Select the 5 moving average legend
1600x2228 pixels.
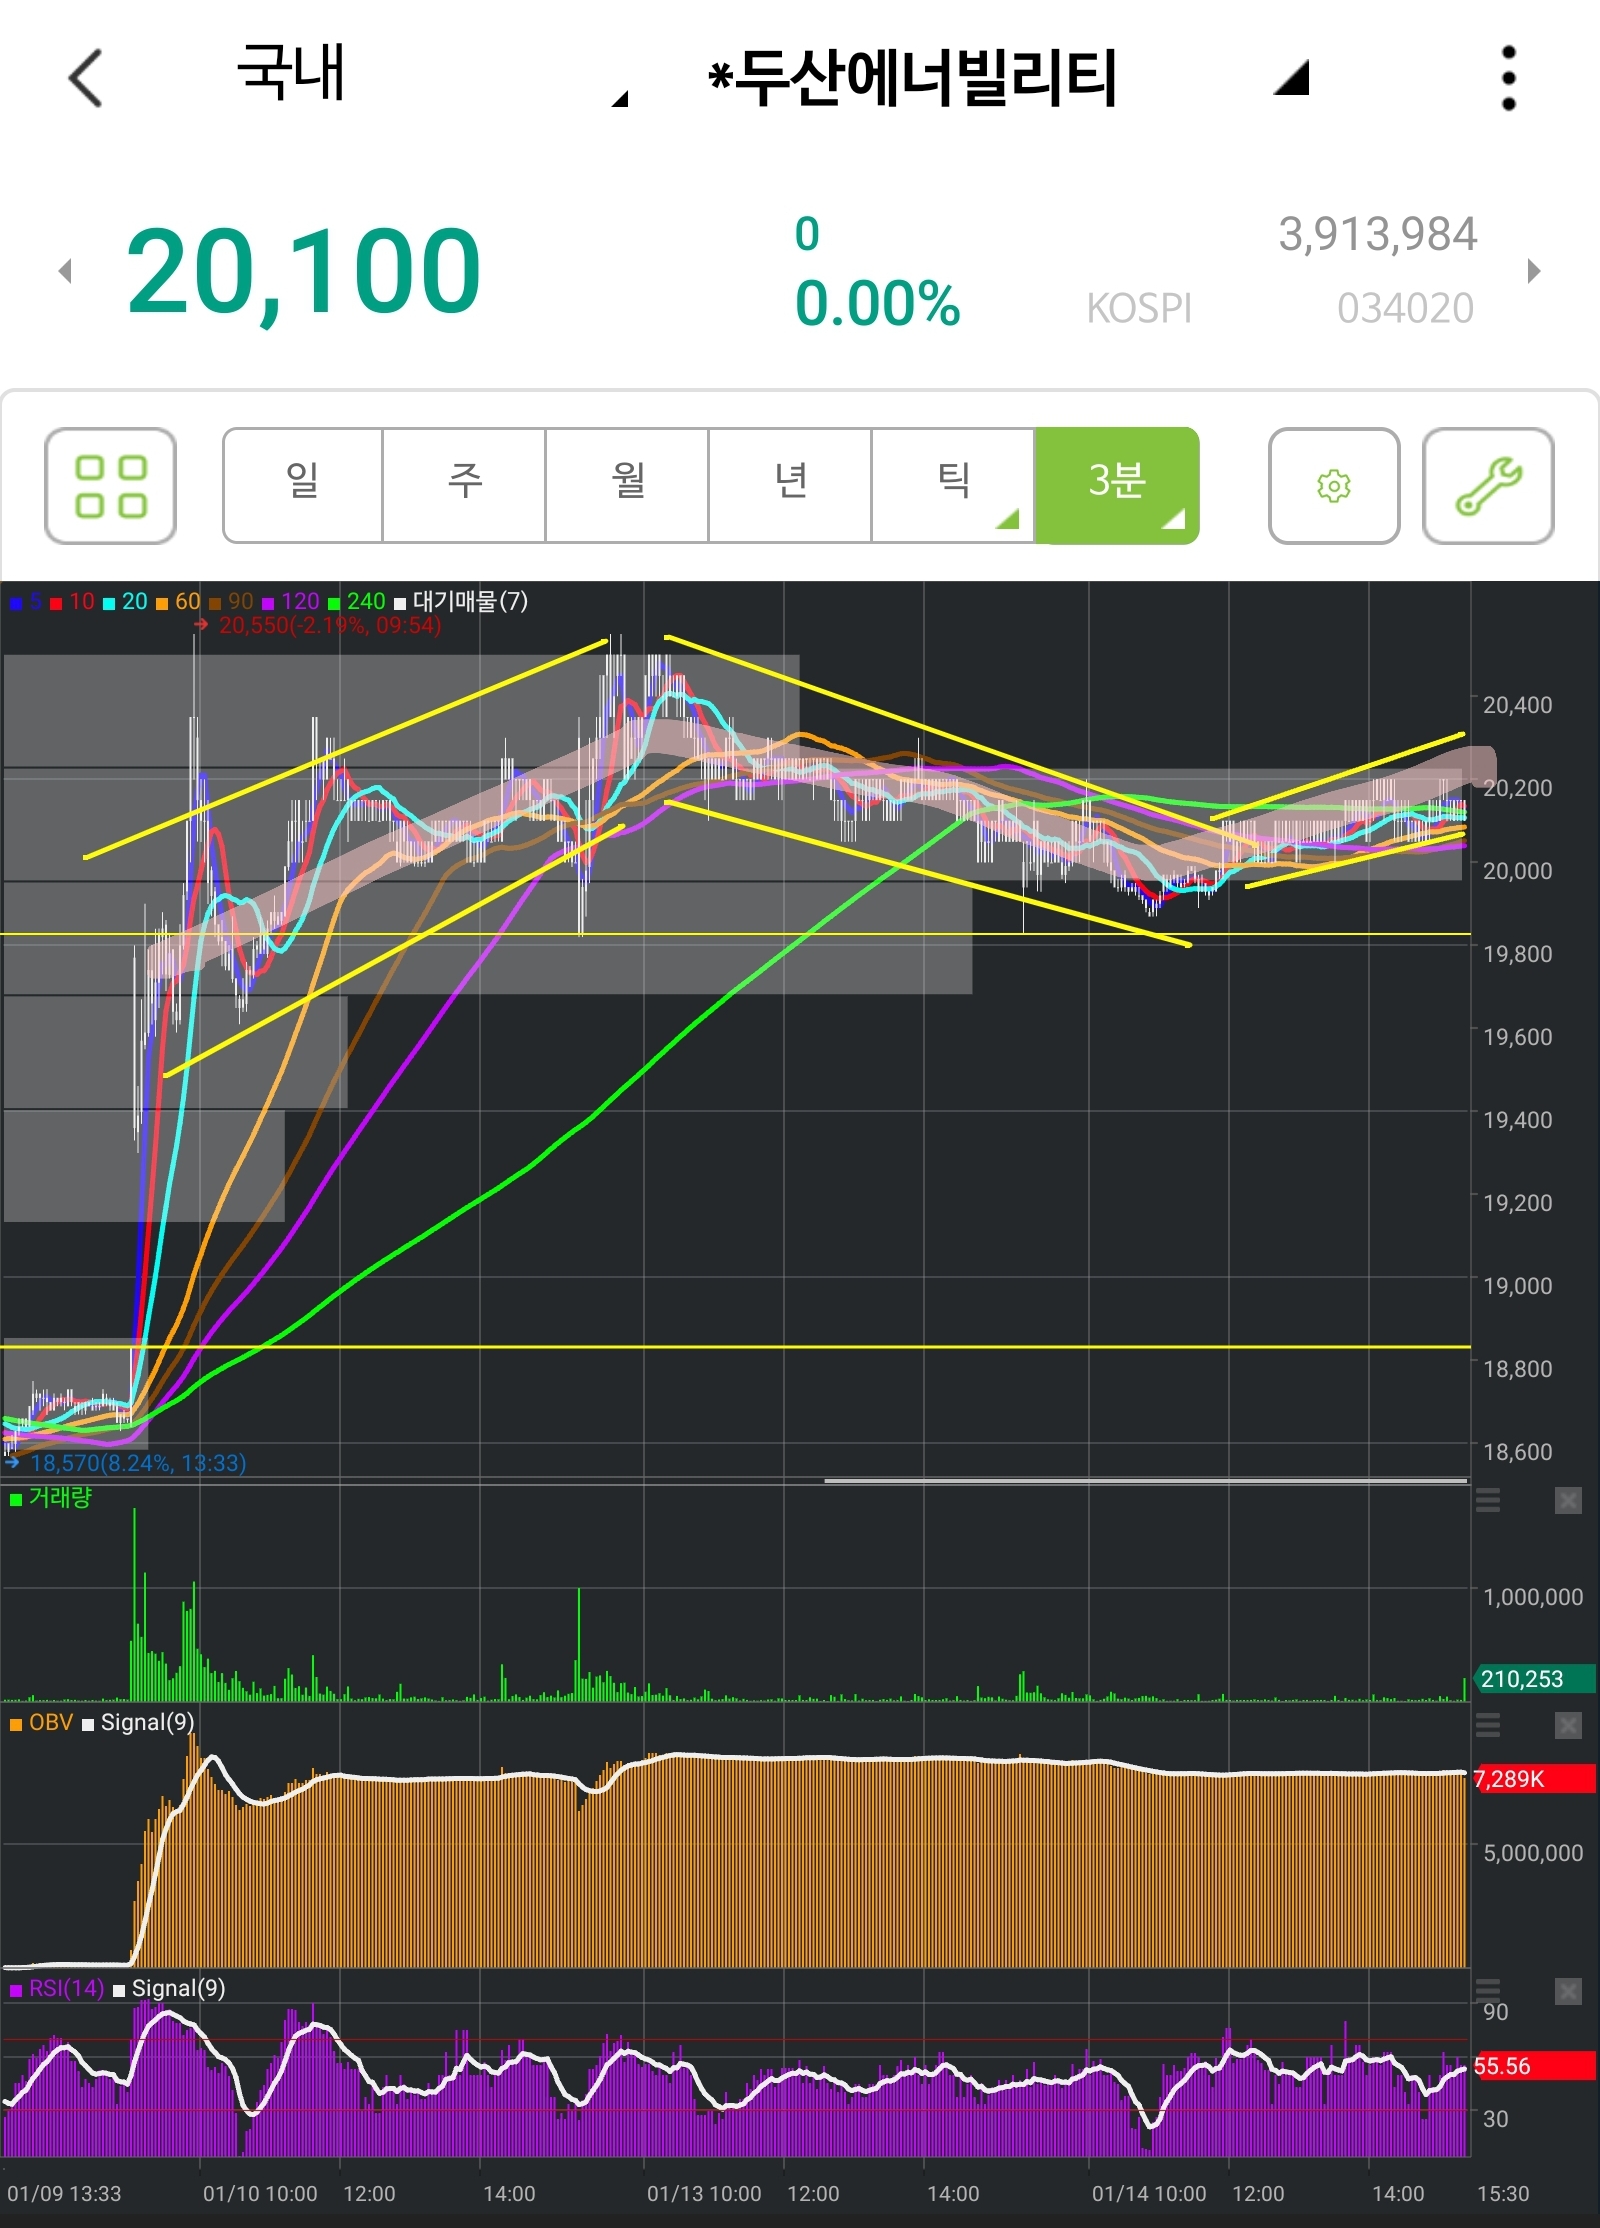(27, 601)
